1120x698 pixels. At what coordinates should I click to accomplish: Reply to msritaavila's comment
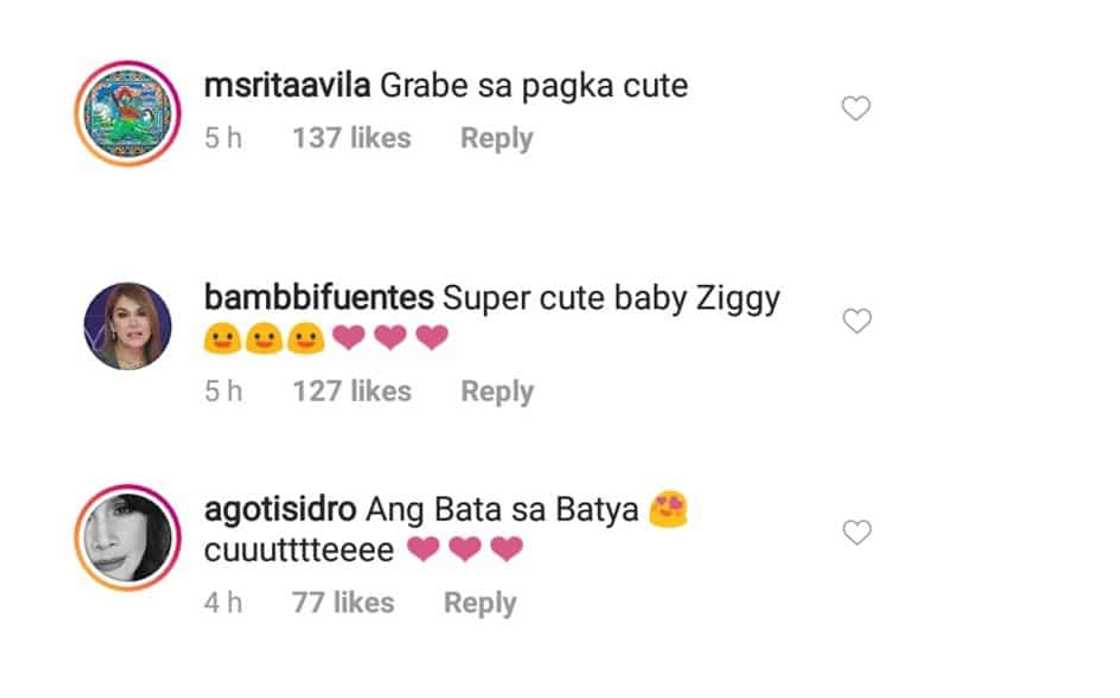(495, 138)
